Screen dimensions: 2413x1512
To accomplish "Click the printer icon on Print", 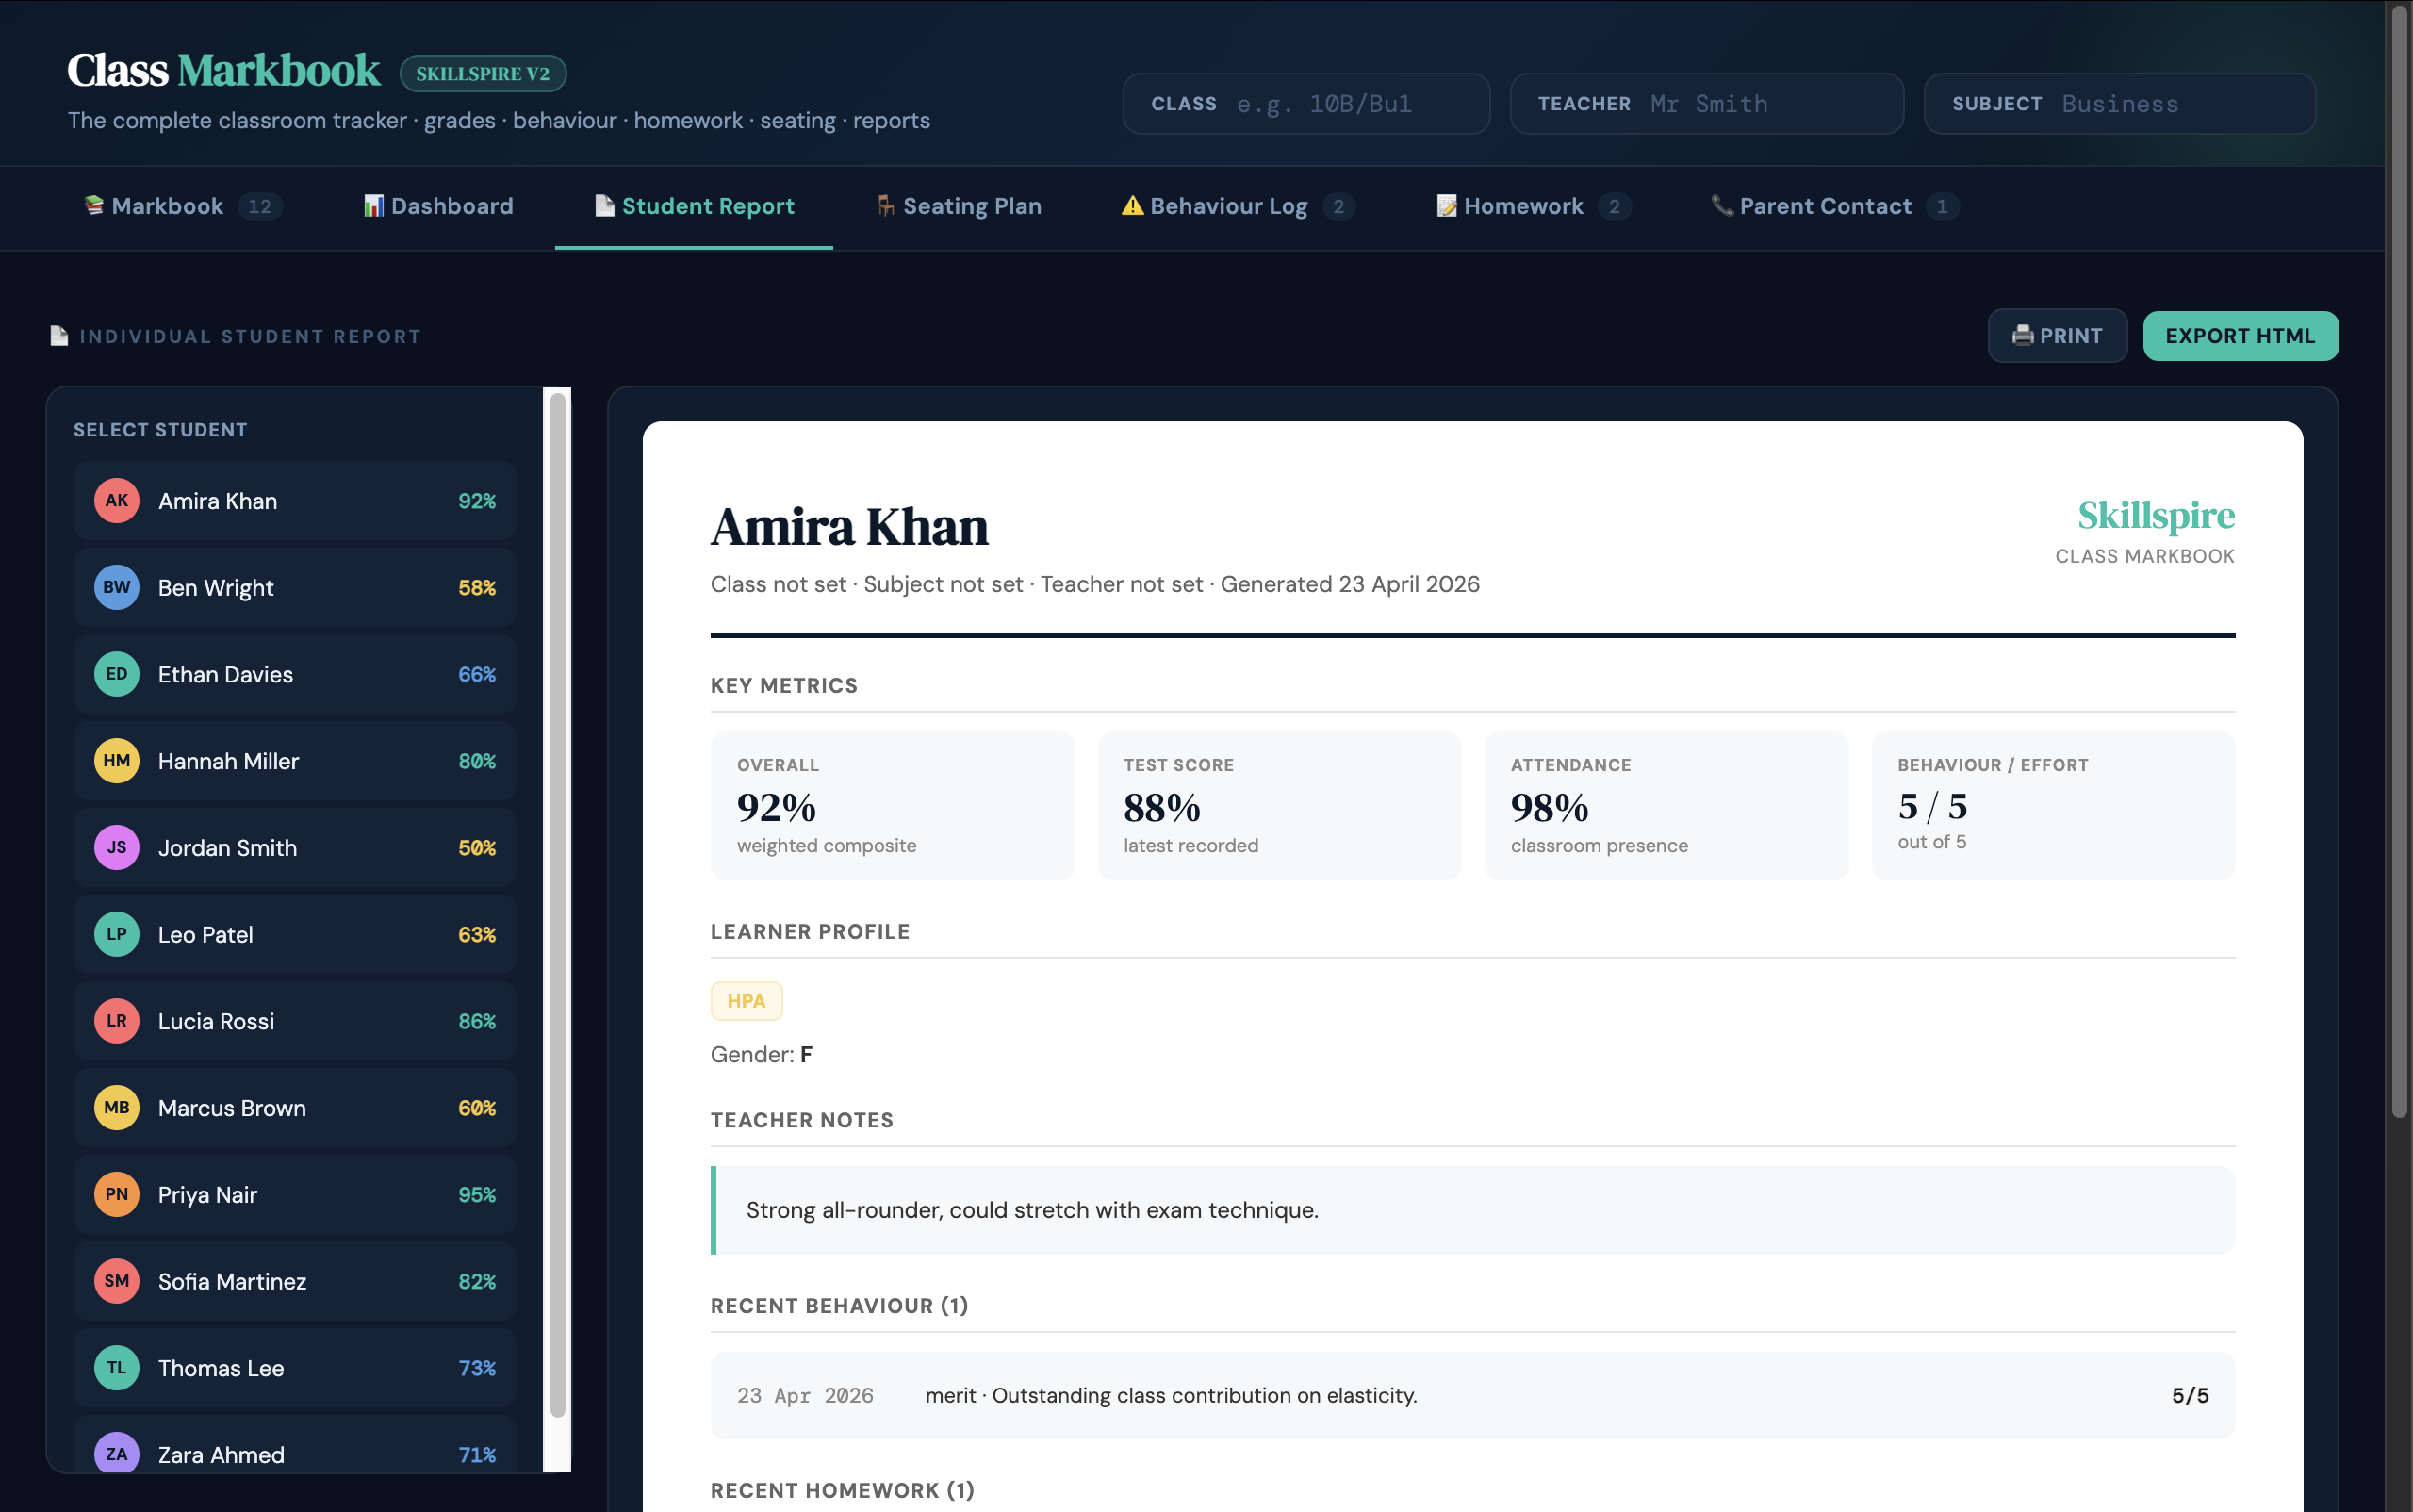I will 2022,336.
